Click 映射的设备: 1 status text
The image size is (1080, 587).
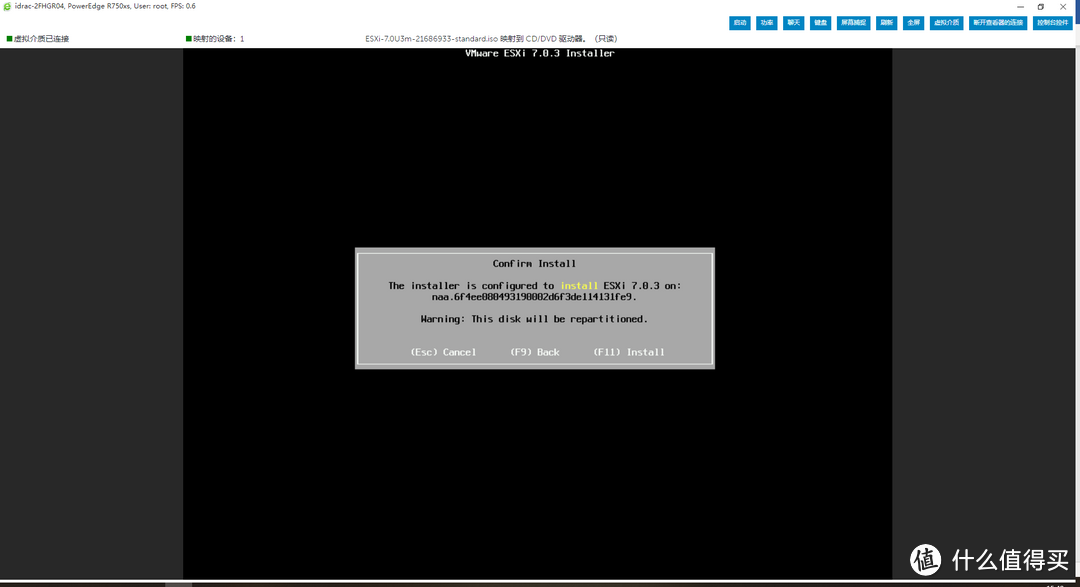pos(215,39)
